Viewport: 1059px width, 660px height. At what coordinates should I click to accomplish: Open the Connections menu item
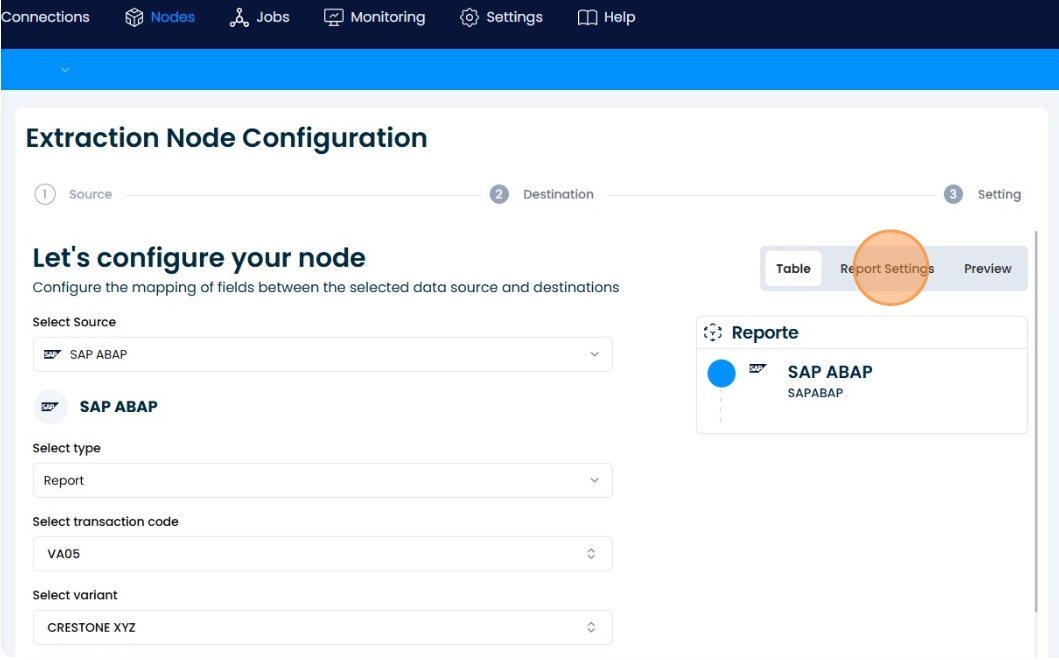click(44, 16)
